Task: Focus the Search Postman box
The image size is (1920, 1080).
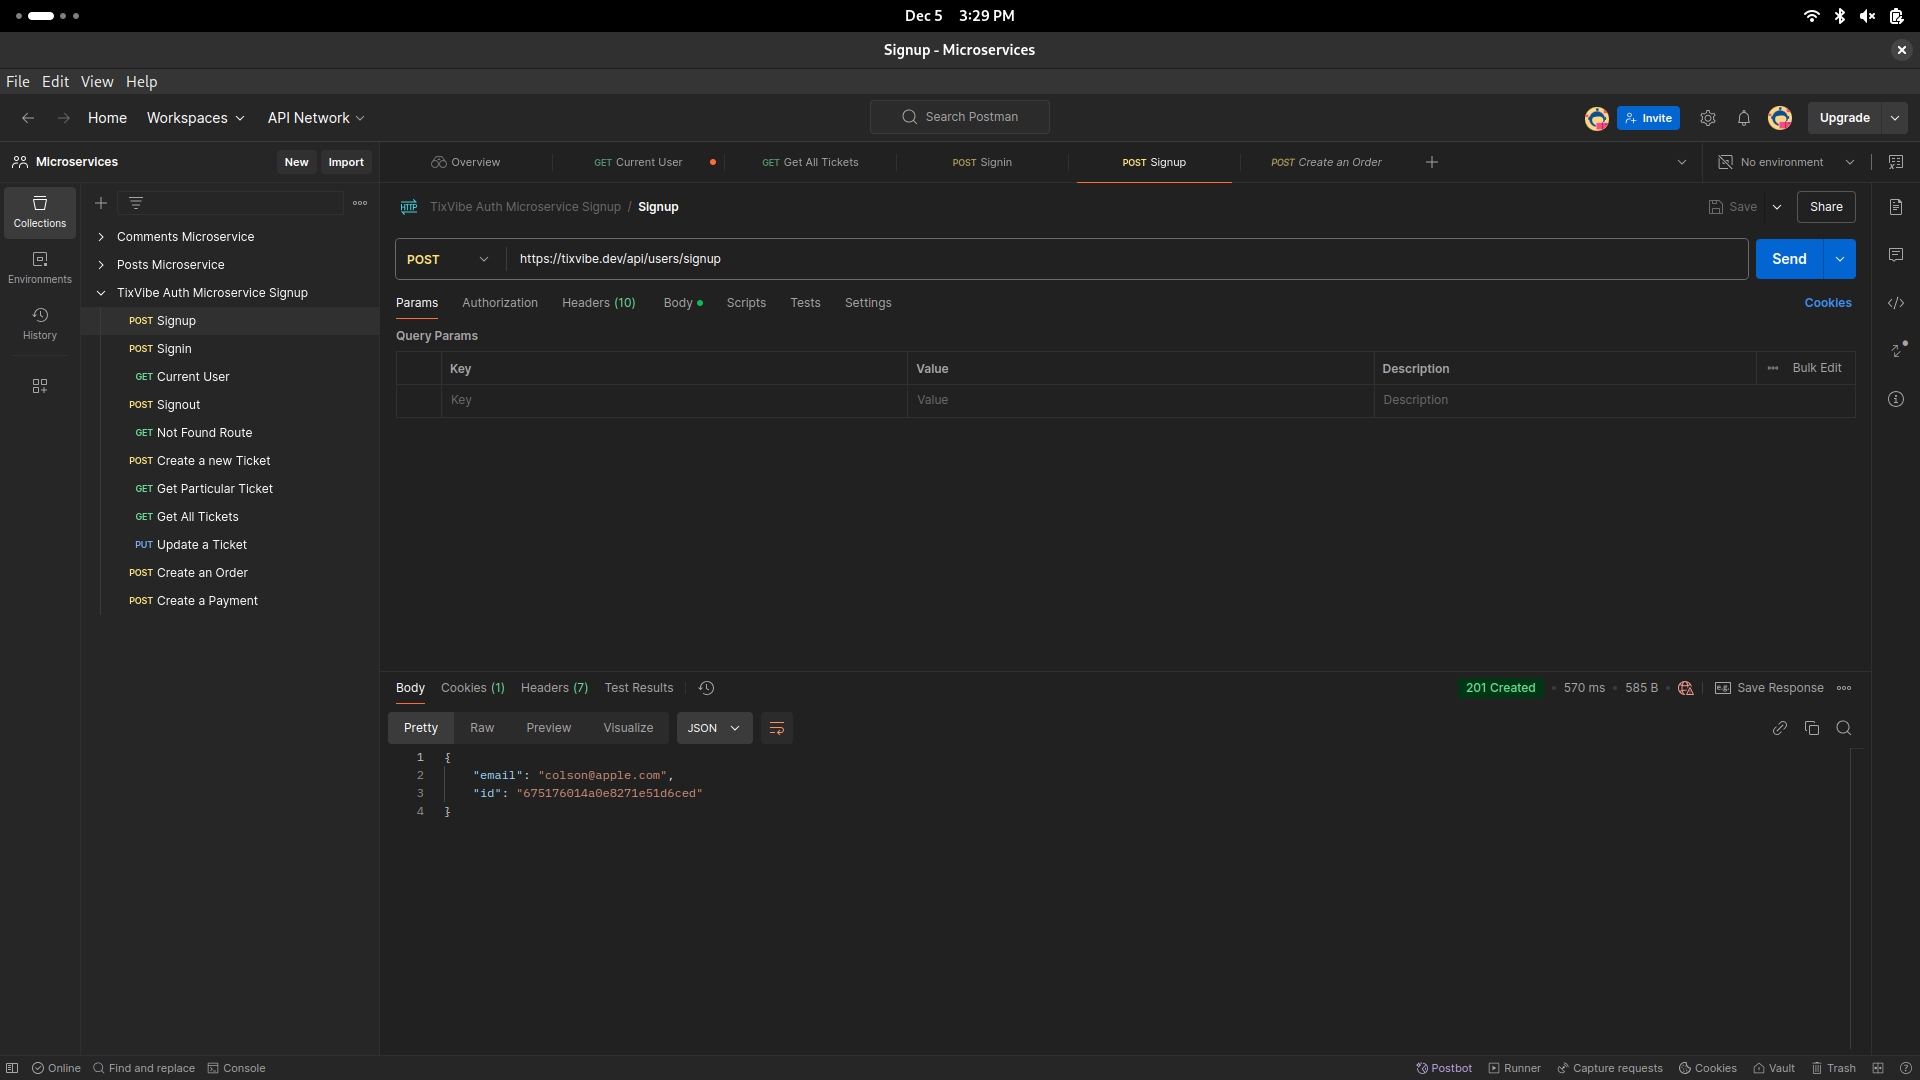Action: [x=960, y=117]
